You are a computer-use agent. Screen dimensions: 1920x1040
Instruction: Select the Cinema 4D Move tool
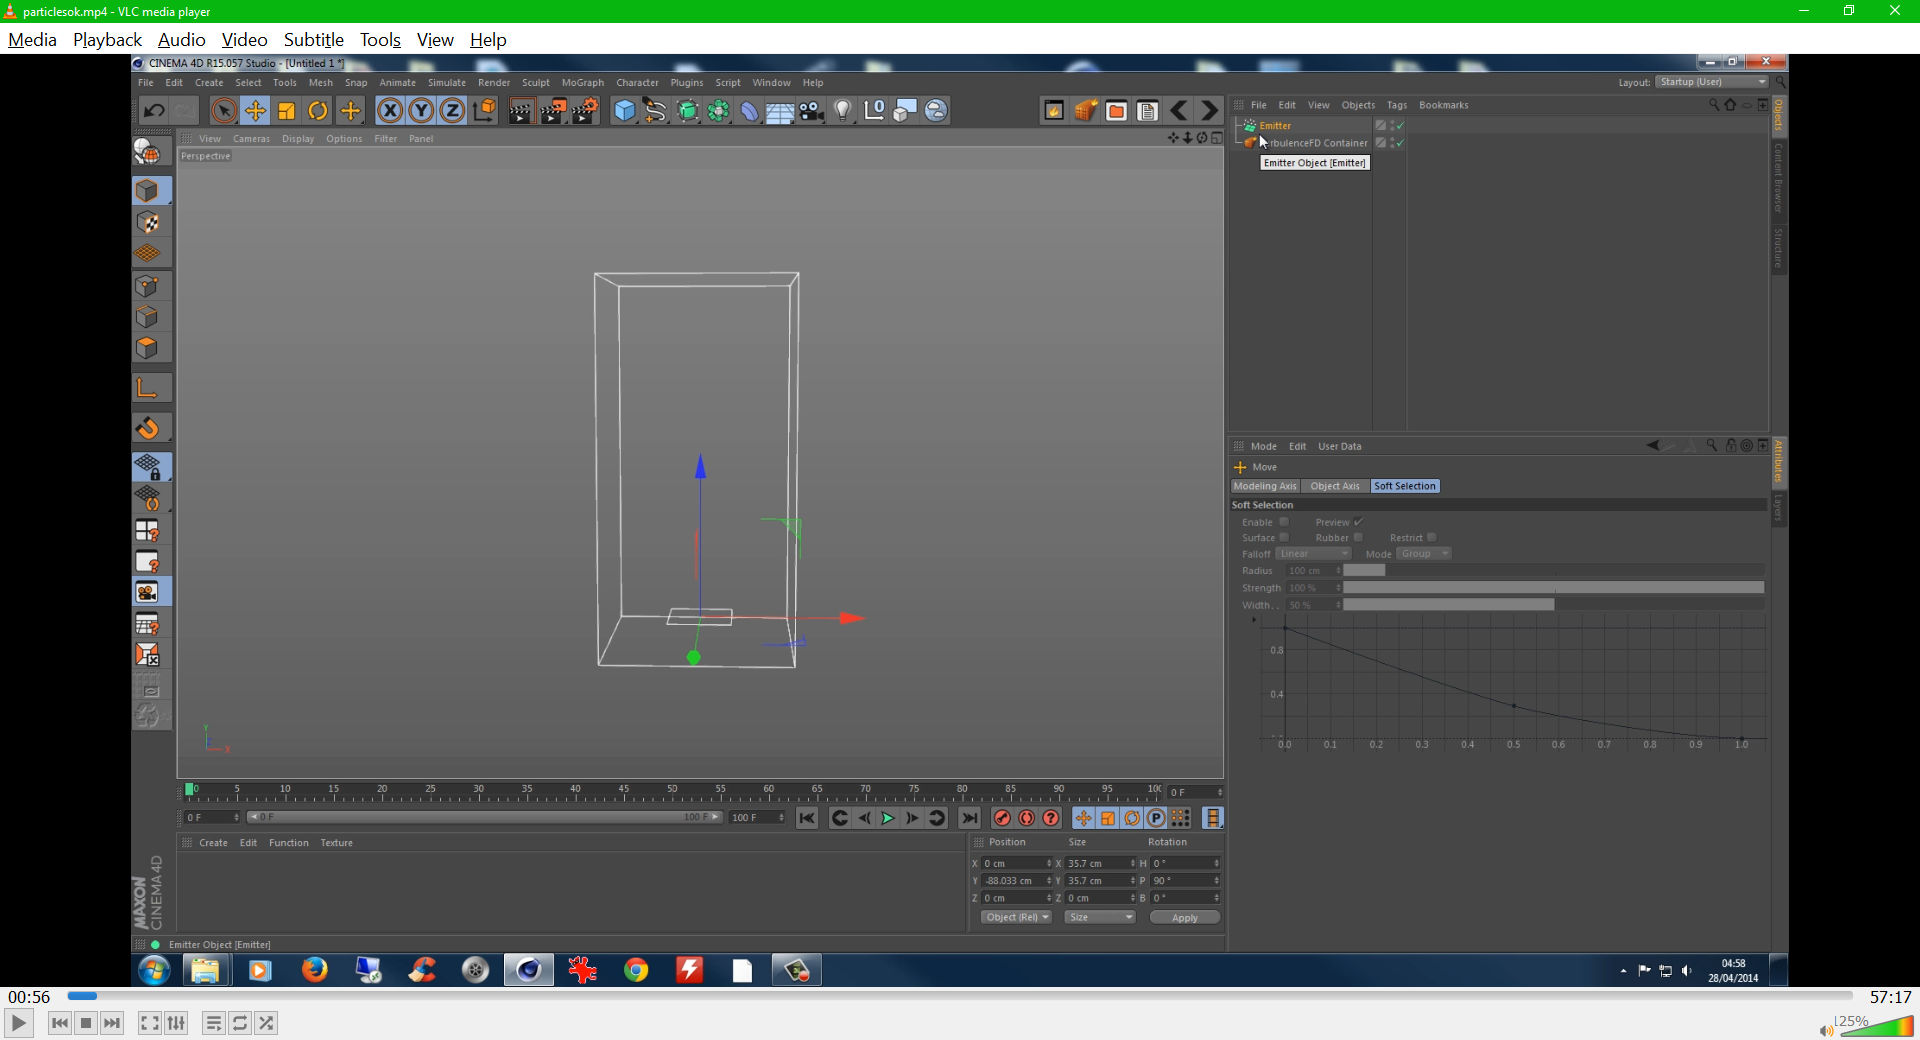255,111
